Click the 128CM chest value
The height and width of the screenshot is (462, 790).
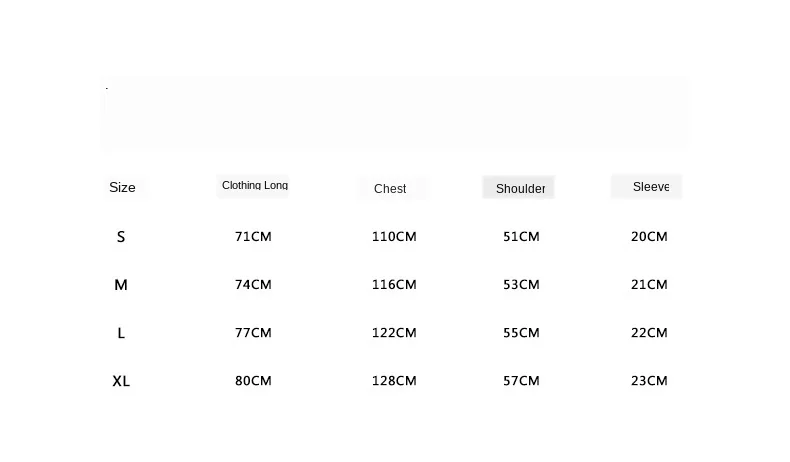(394, 380)
